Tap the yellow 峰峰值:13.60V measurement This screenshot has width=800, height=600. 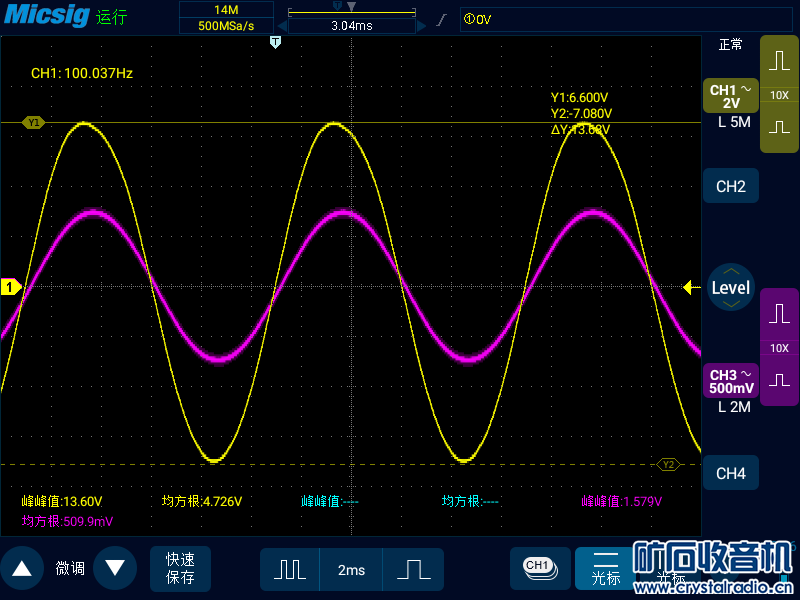click(x=62, y=502)
